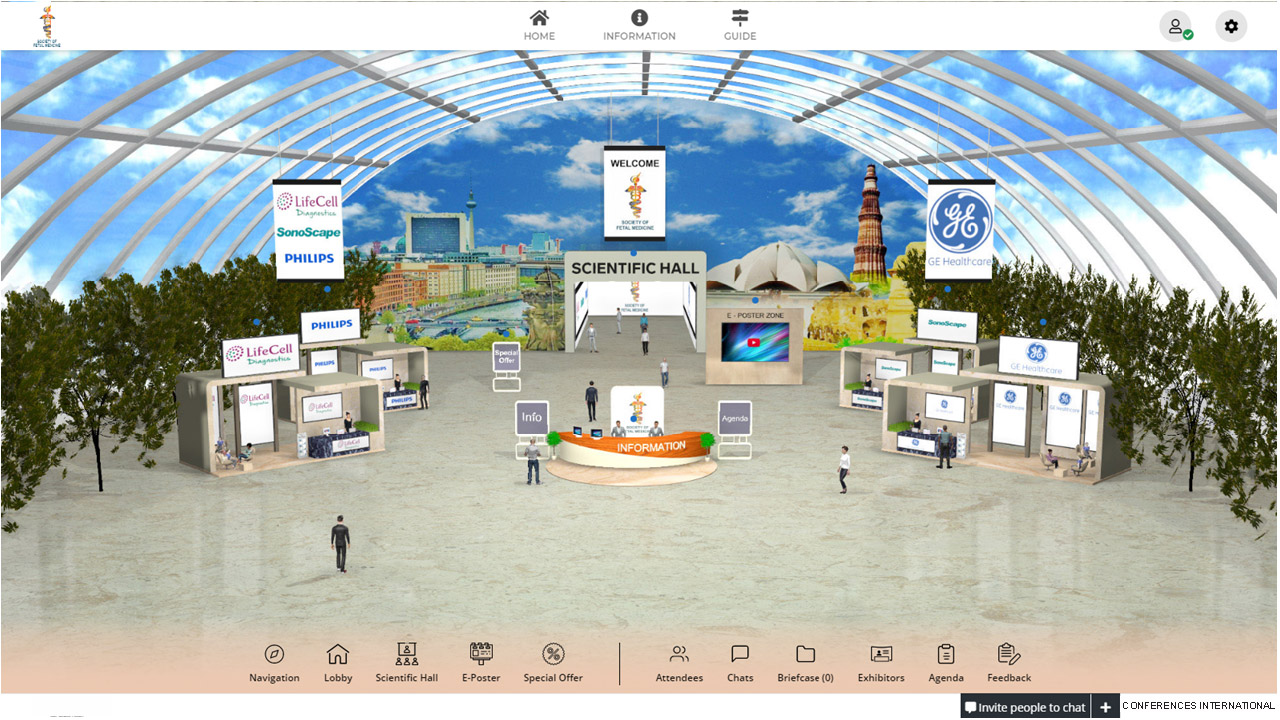Image resolution: width=1280 pixels, height=720 pixels.
Task: Go to Home in top navigation
Action: 539,25
